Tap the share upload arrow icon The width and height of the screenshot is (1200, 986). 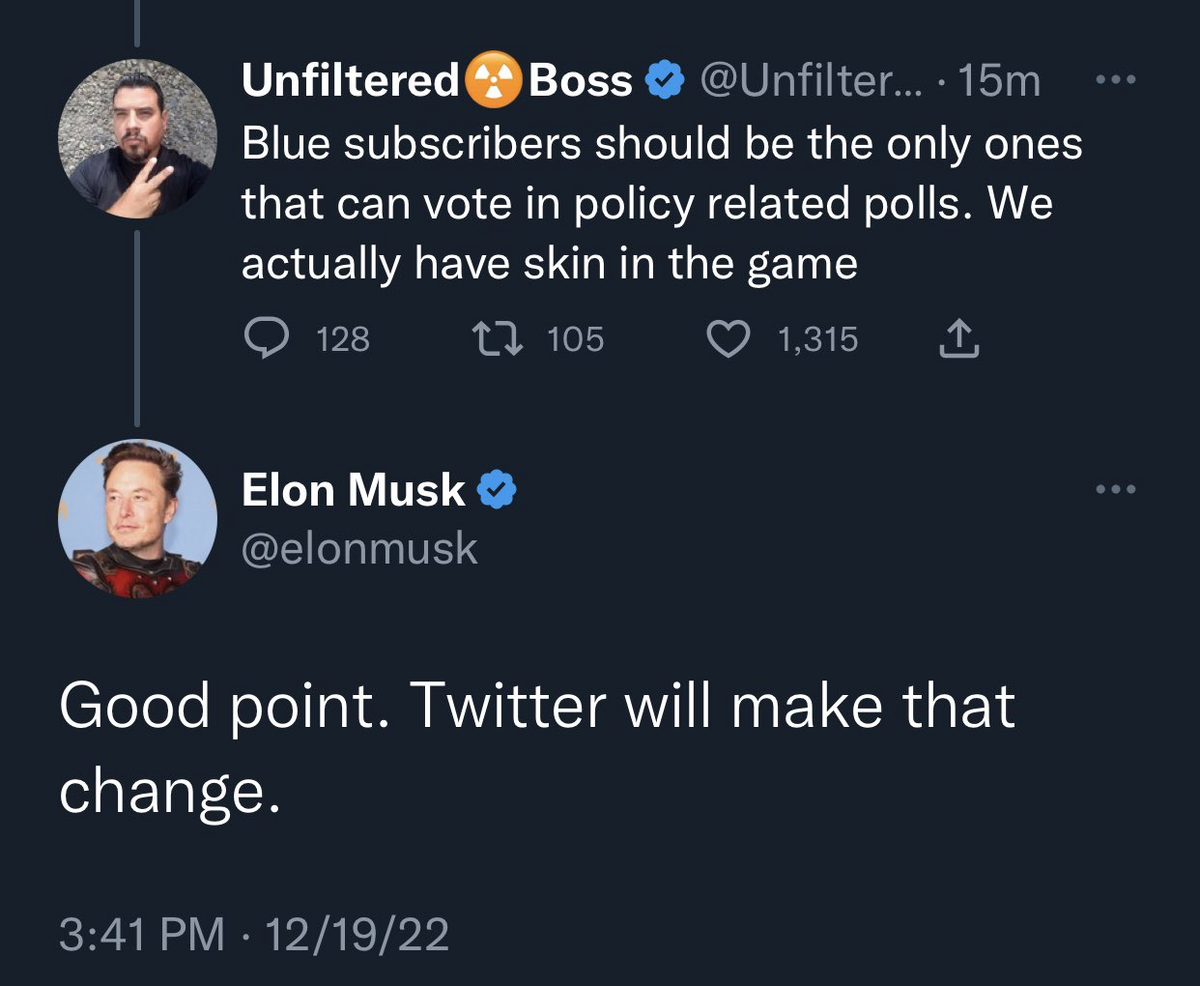[957, 341]
